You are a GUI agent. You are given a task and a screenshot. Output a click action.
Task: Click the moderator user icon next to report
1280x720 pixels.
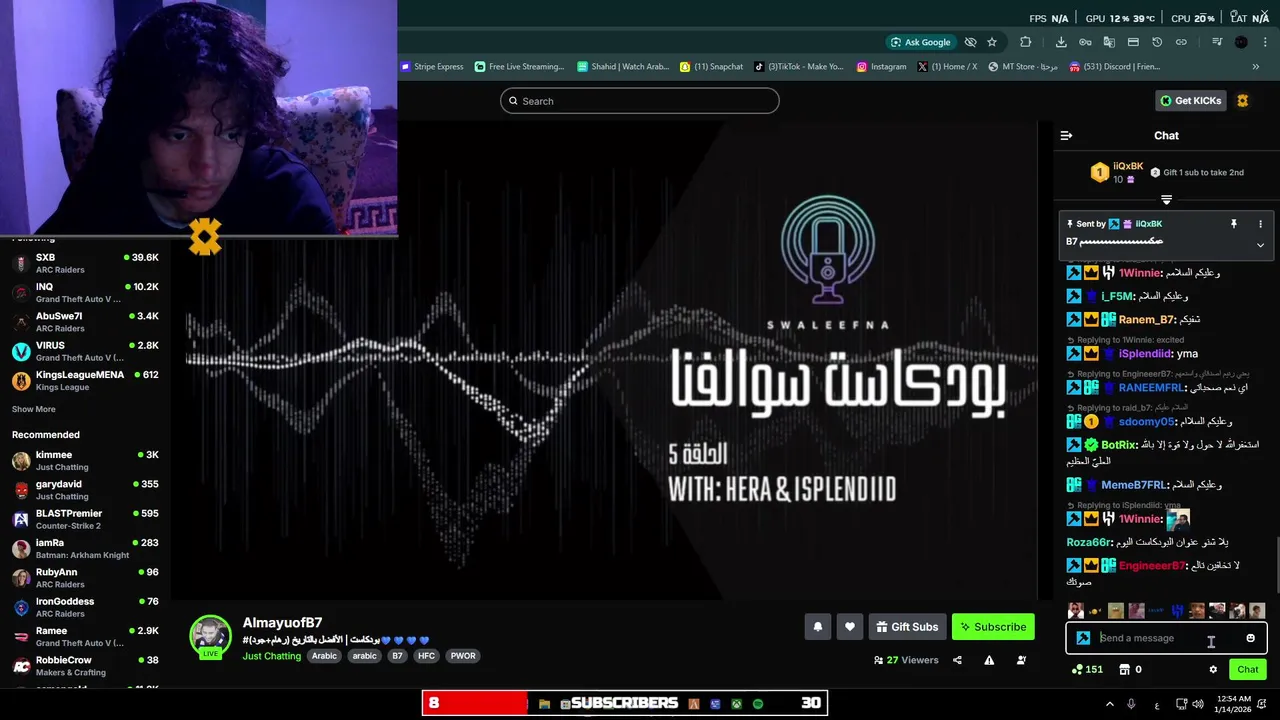[1021, 660]
